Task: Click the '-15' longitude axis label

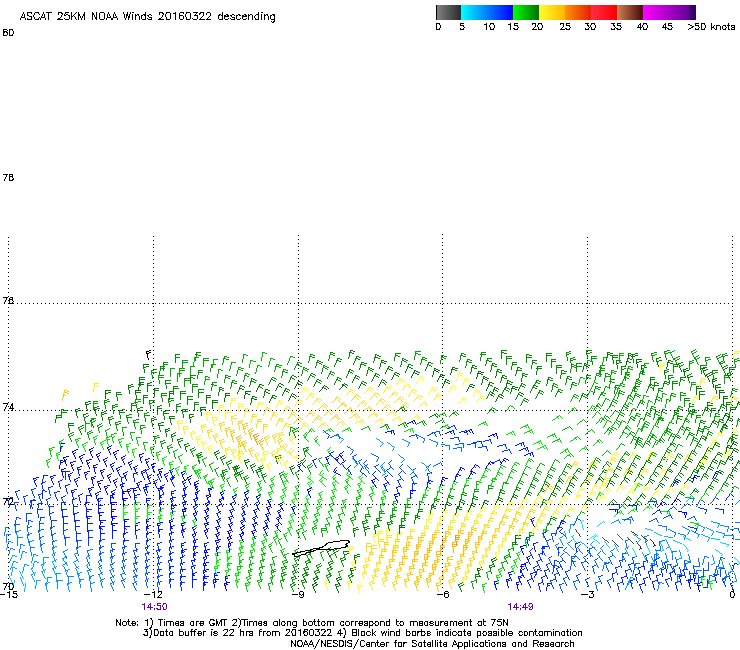Action: pyautogui.click(x=8, y=594)
